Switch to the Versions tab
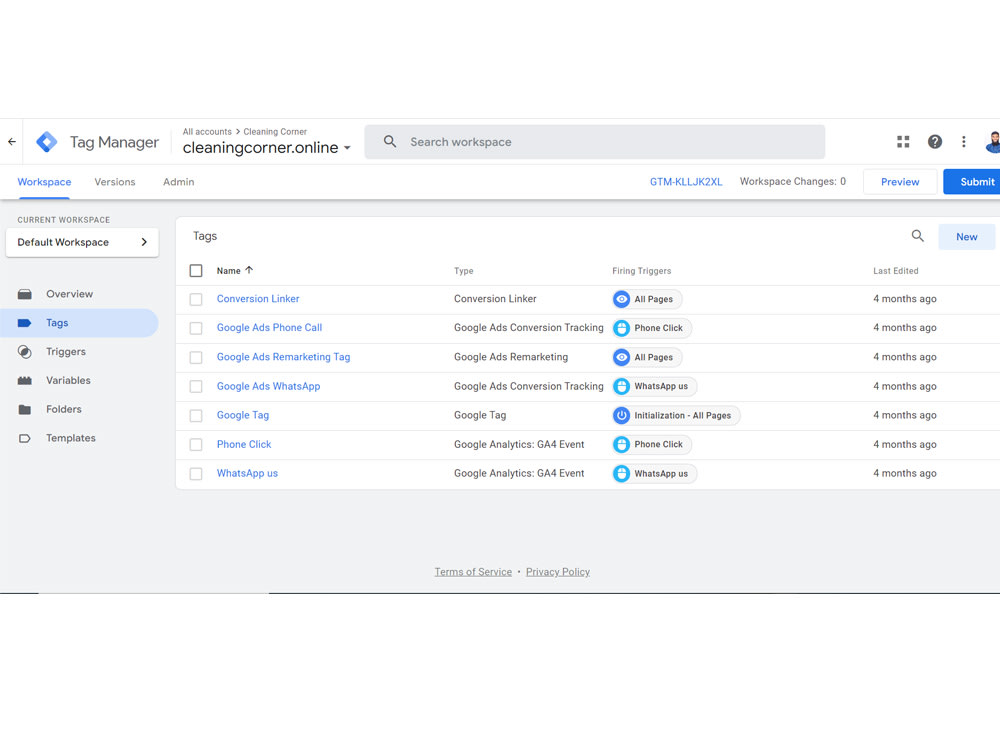The image size is (1000, 750). click(115, 182)
